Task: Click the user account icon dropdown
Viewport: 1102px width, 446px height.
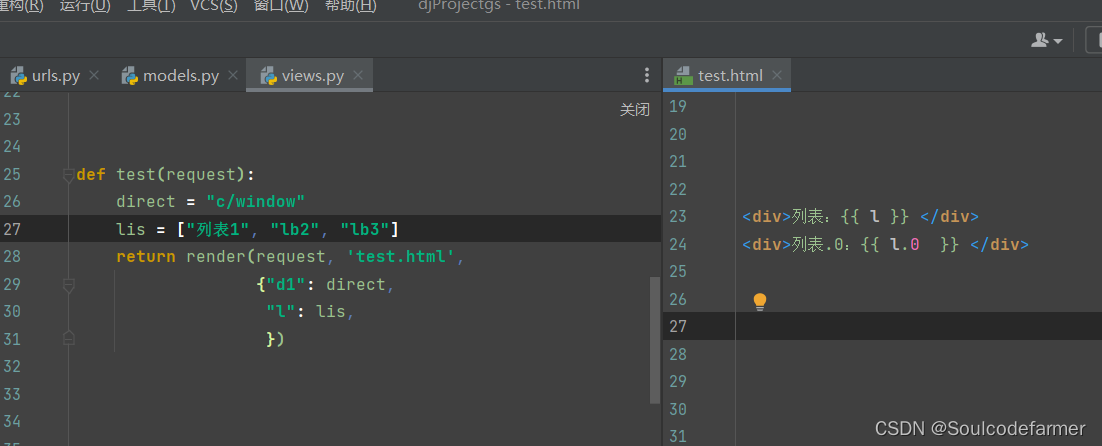Action: pyautogui.click(x=1046, y=40)
